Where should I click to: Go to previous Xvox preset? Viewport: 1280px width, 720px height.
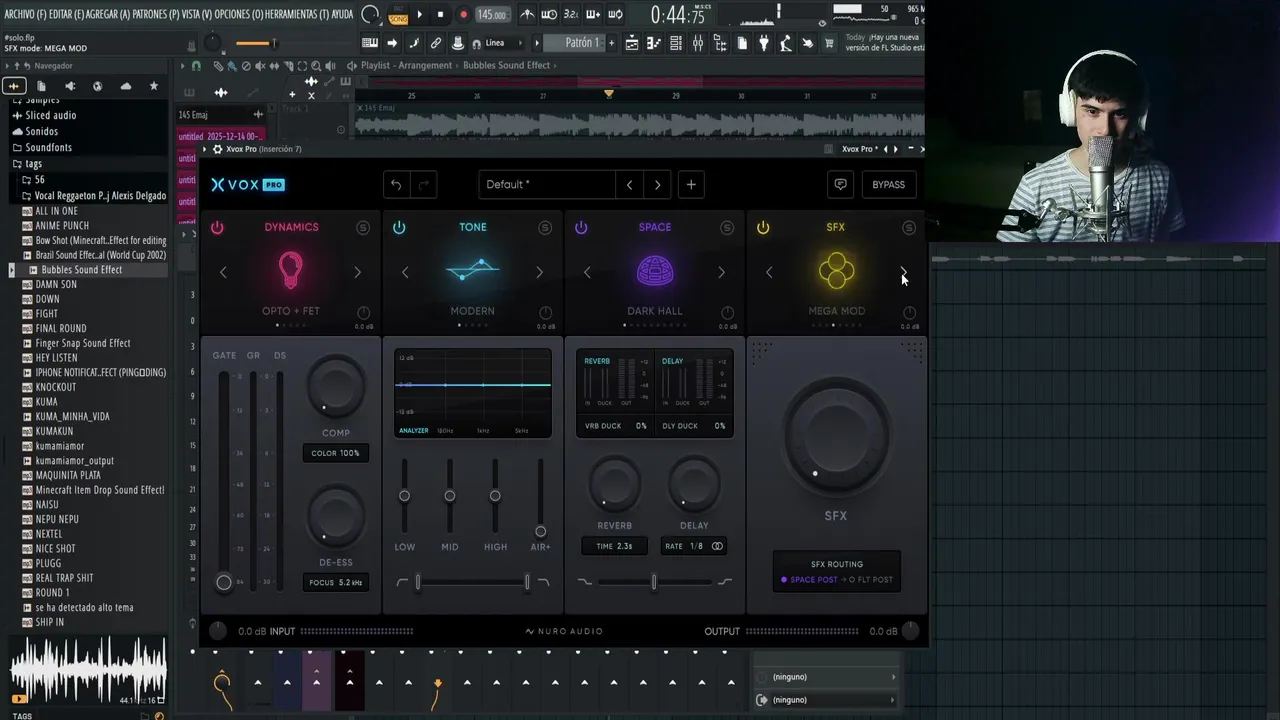629,185
